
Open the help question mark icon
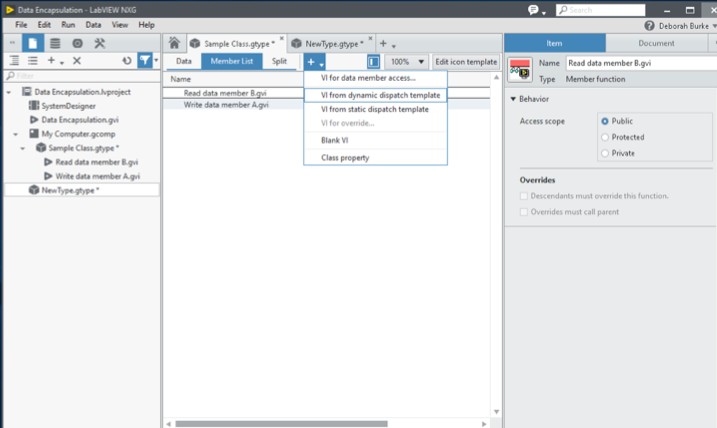click(x=649, y=26)
